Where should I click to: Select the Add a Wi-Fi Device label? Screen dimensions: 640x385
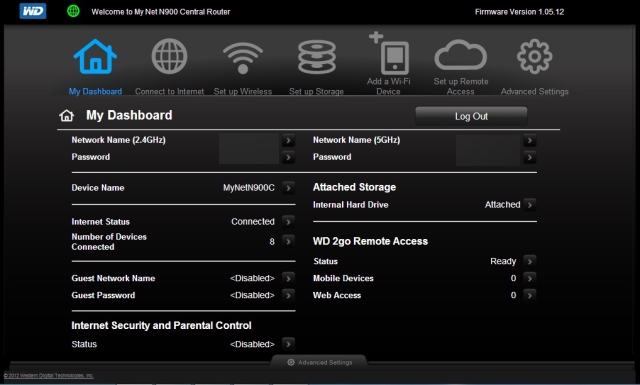pyautogui.click(x=389, y=86)
